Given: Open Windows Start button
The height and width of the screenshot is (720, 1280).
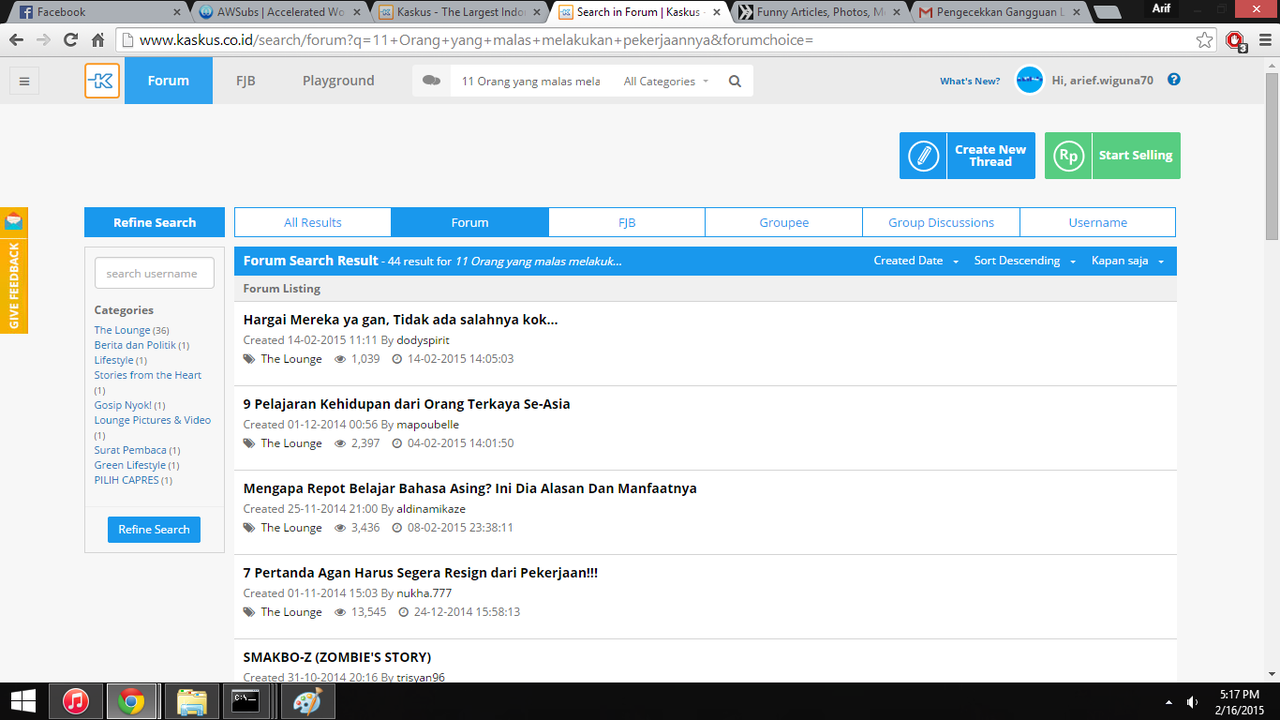Looking at the screenshot, I should (x=24, y=701).
